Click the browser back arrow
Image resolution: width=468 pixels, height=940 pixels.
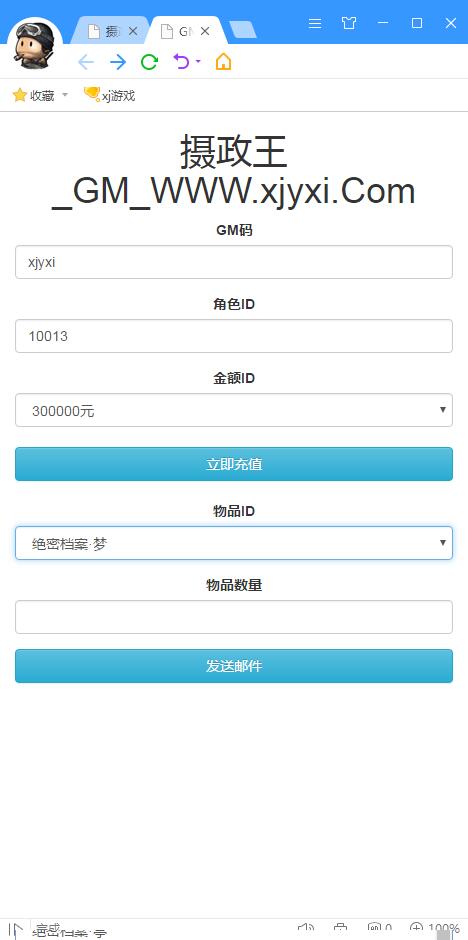click(x=86, y=62)
